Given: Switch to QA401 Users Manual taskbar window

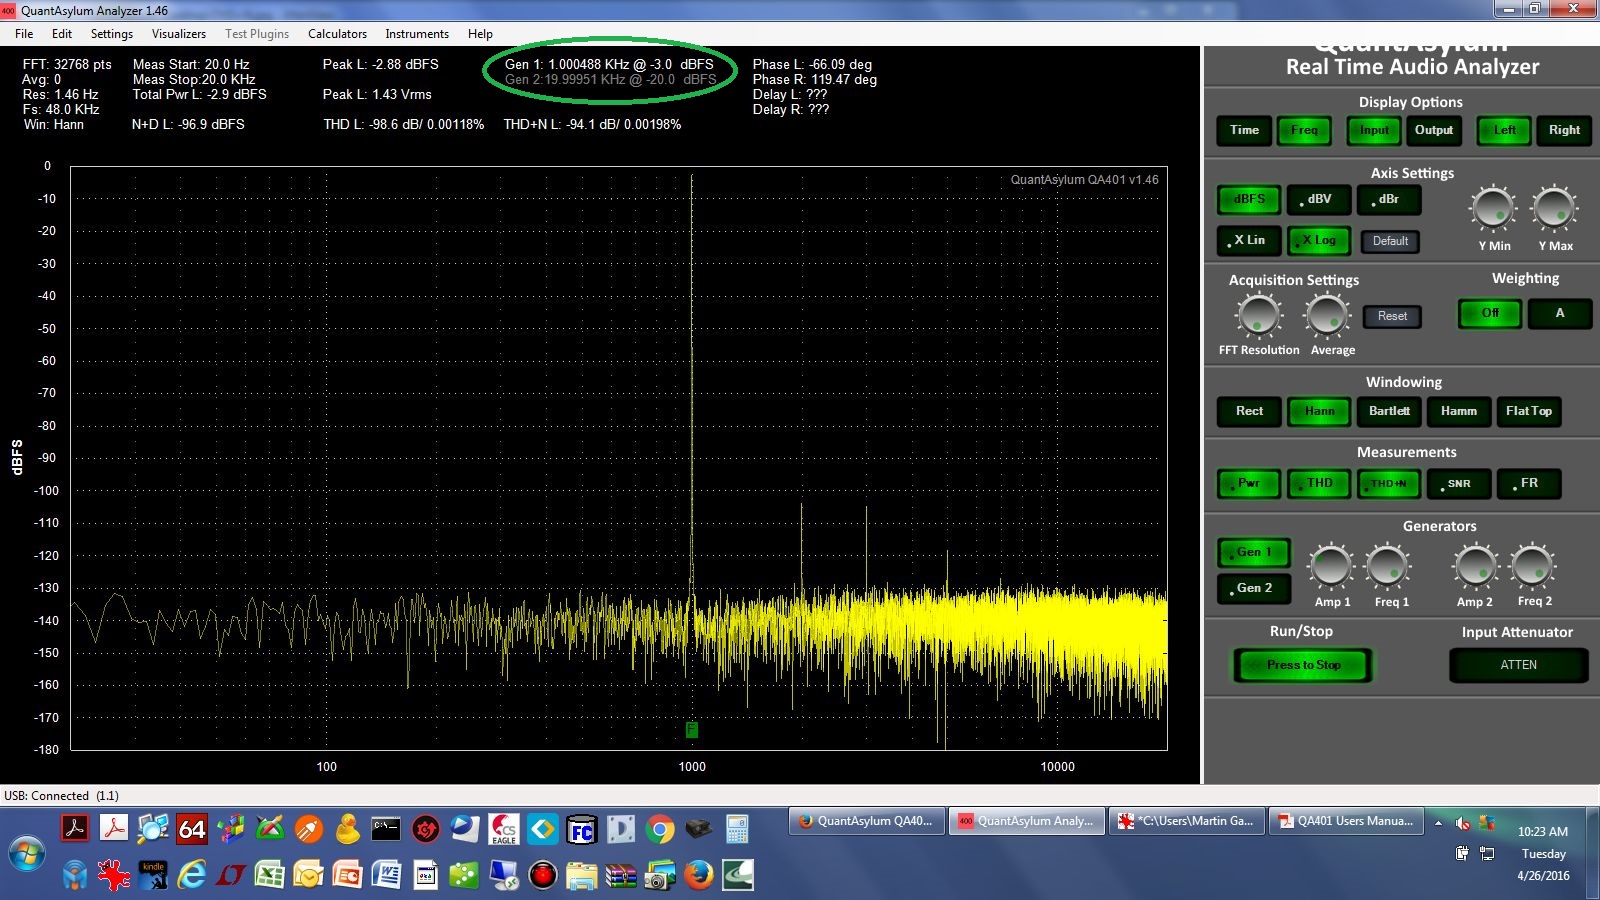Looking at the screenshot, I should click(x=1347, y=821).
